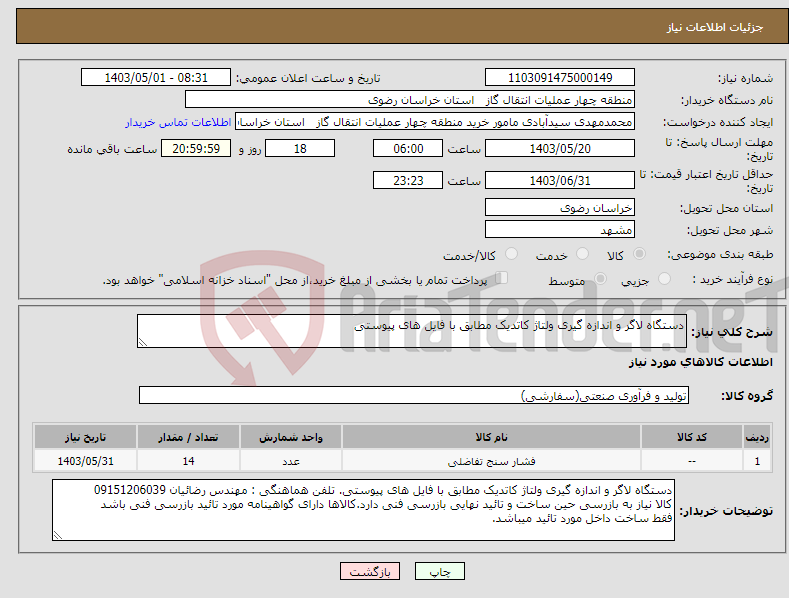Select the متوسط purchase type radio
The width and height of the screenshot is (789, 598).
tap(600, 278)
